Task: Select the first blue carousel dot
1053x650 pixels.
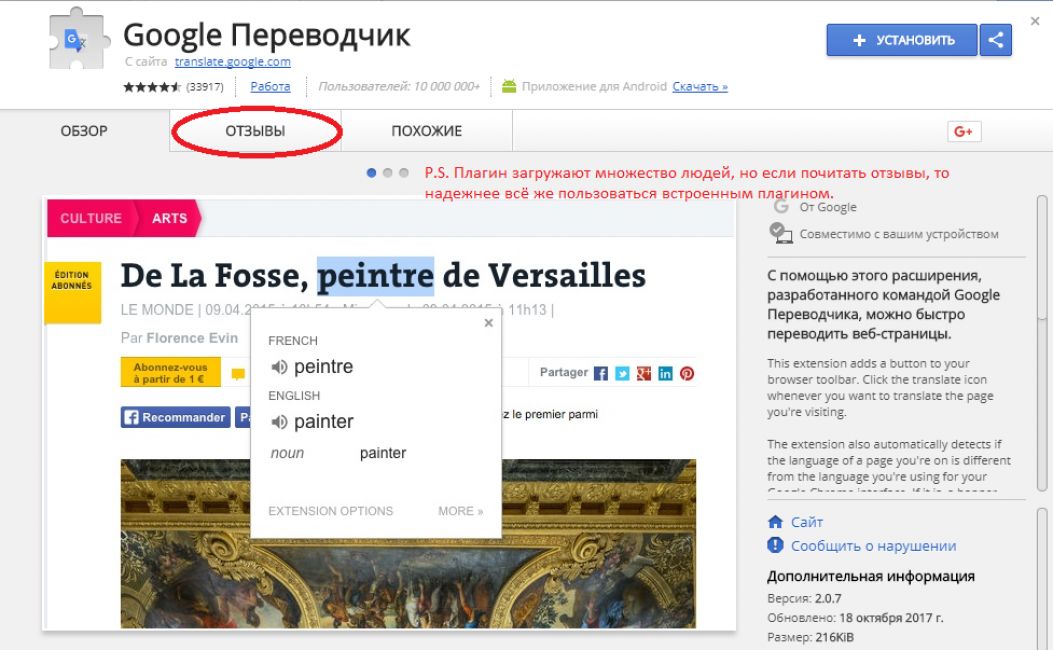Action: (x=371, y=173)
